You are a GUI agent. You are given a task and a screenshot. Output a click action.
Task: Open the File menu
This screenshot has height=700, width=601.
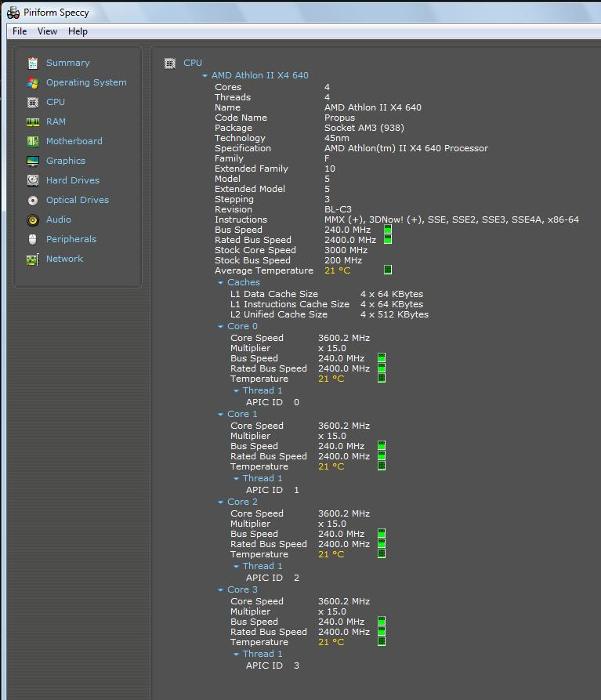tap(19, 31)
